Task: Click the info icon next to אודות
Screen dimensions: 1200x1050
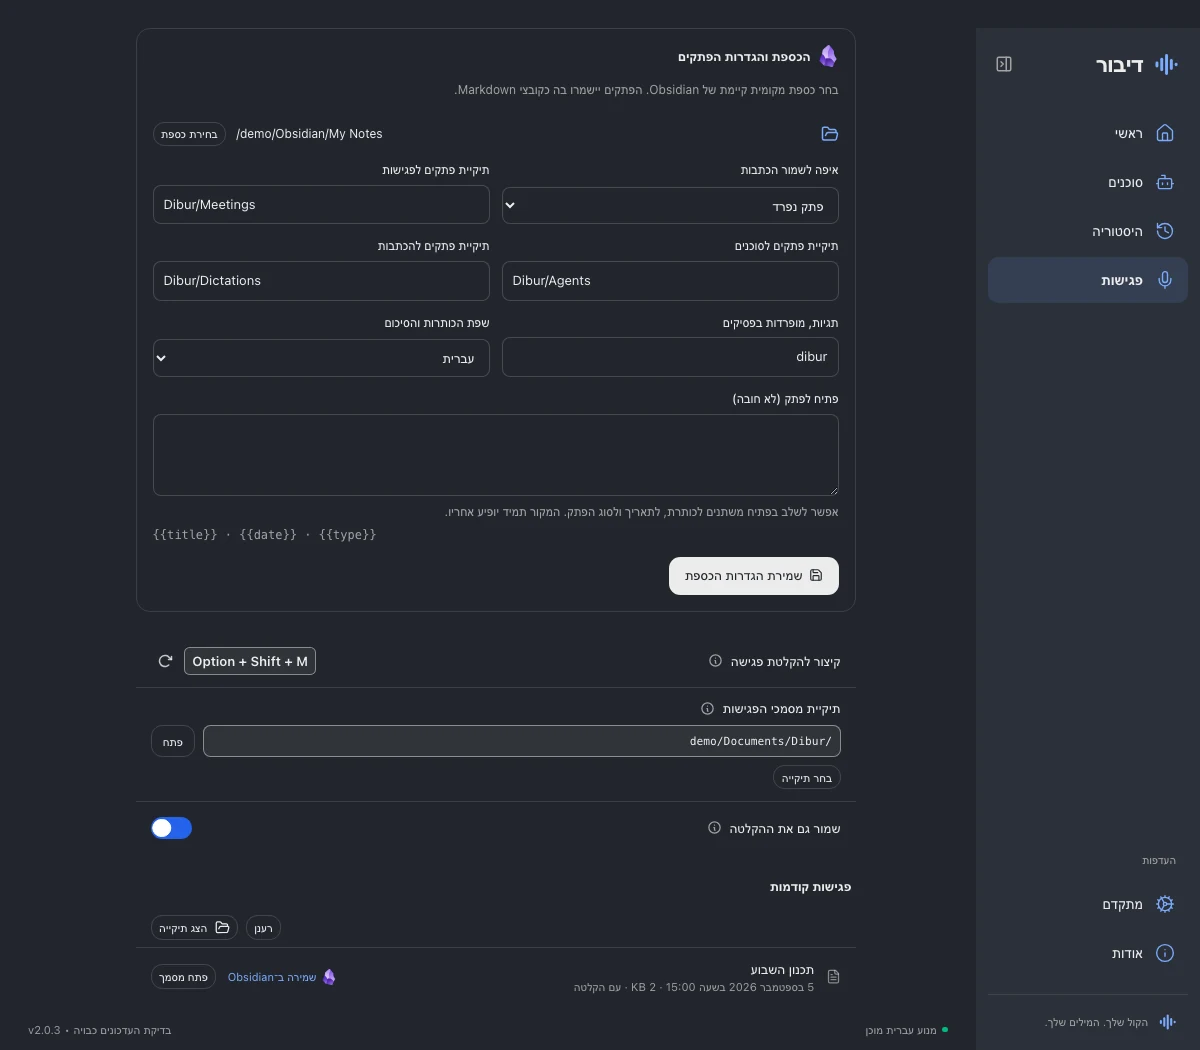Action: tap(1165, 953)
